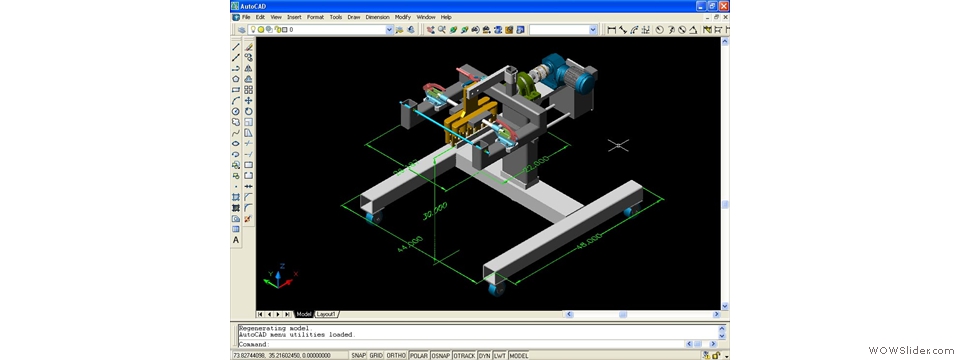Viewport: 960px width, 360px height.
Task: Open the Edit menu
Action: 260,17
